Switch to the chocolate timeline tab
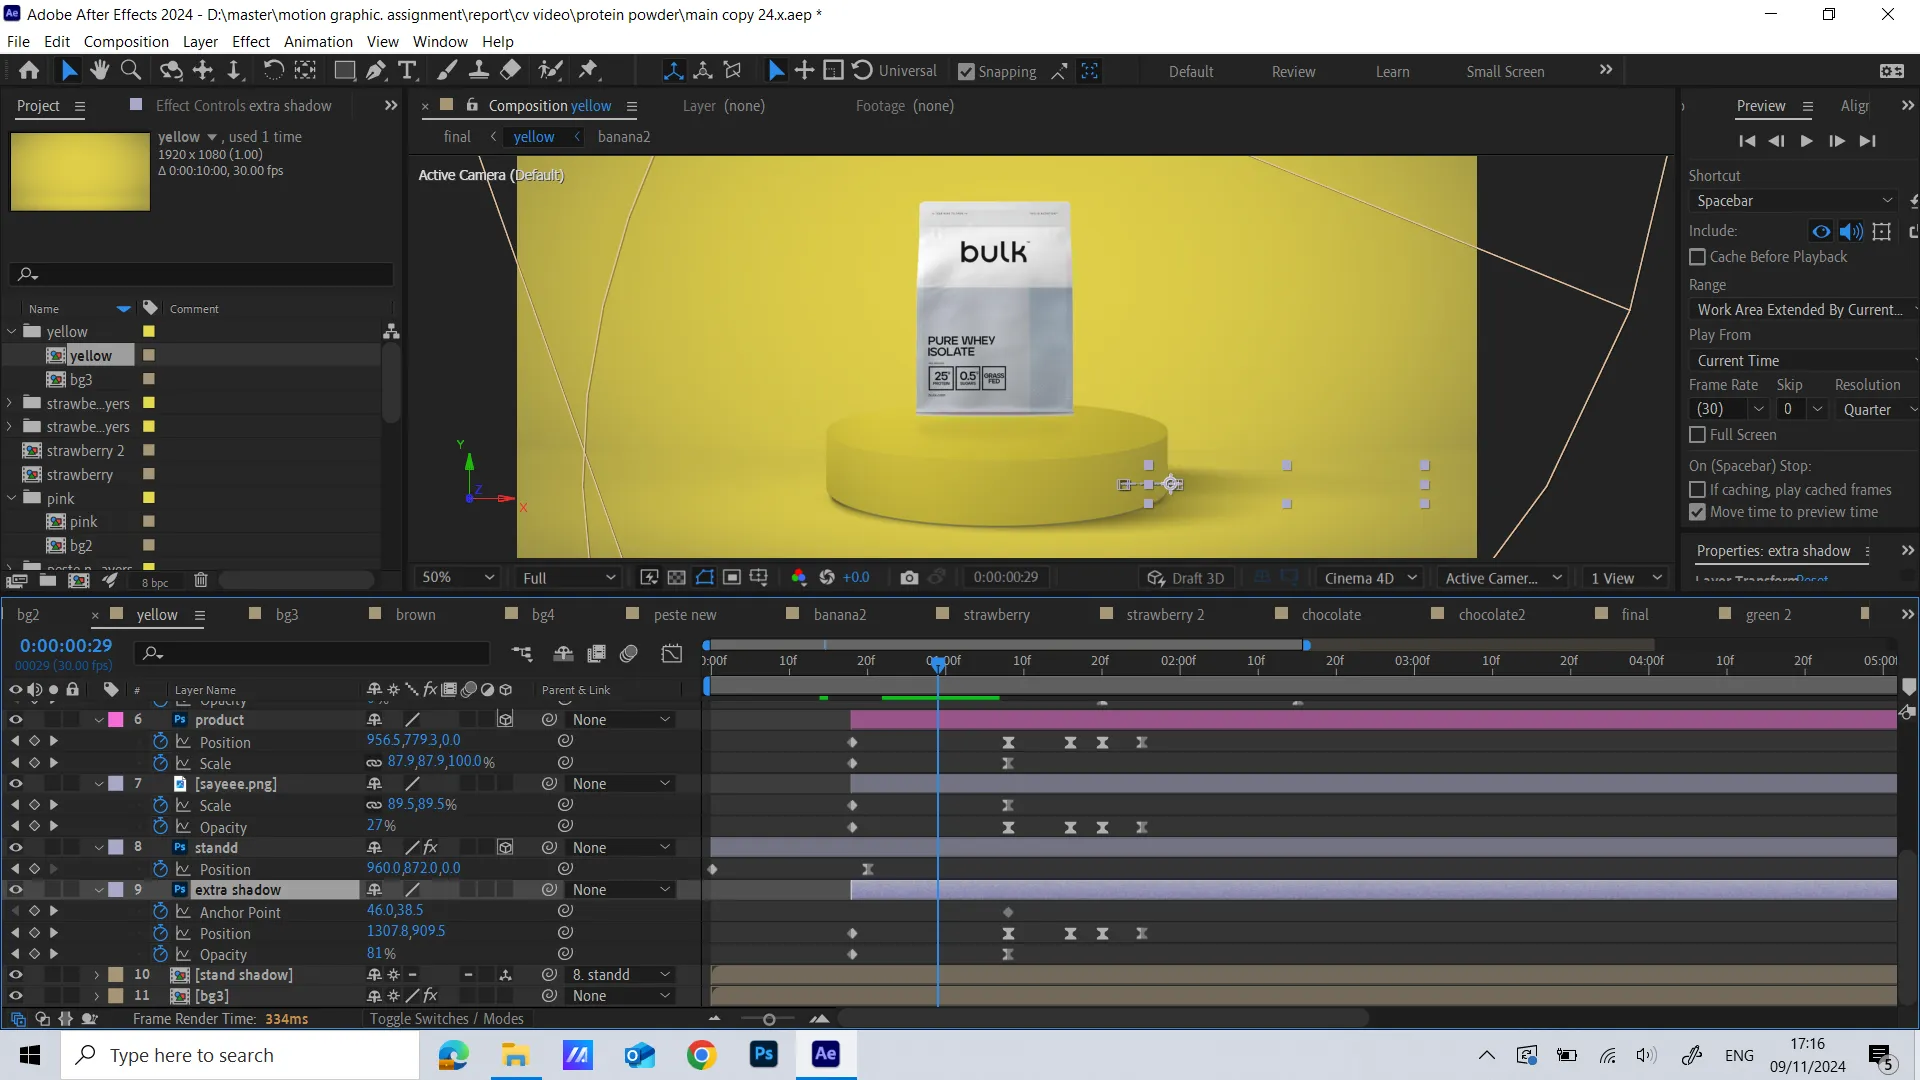 point(1331,615)
